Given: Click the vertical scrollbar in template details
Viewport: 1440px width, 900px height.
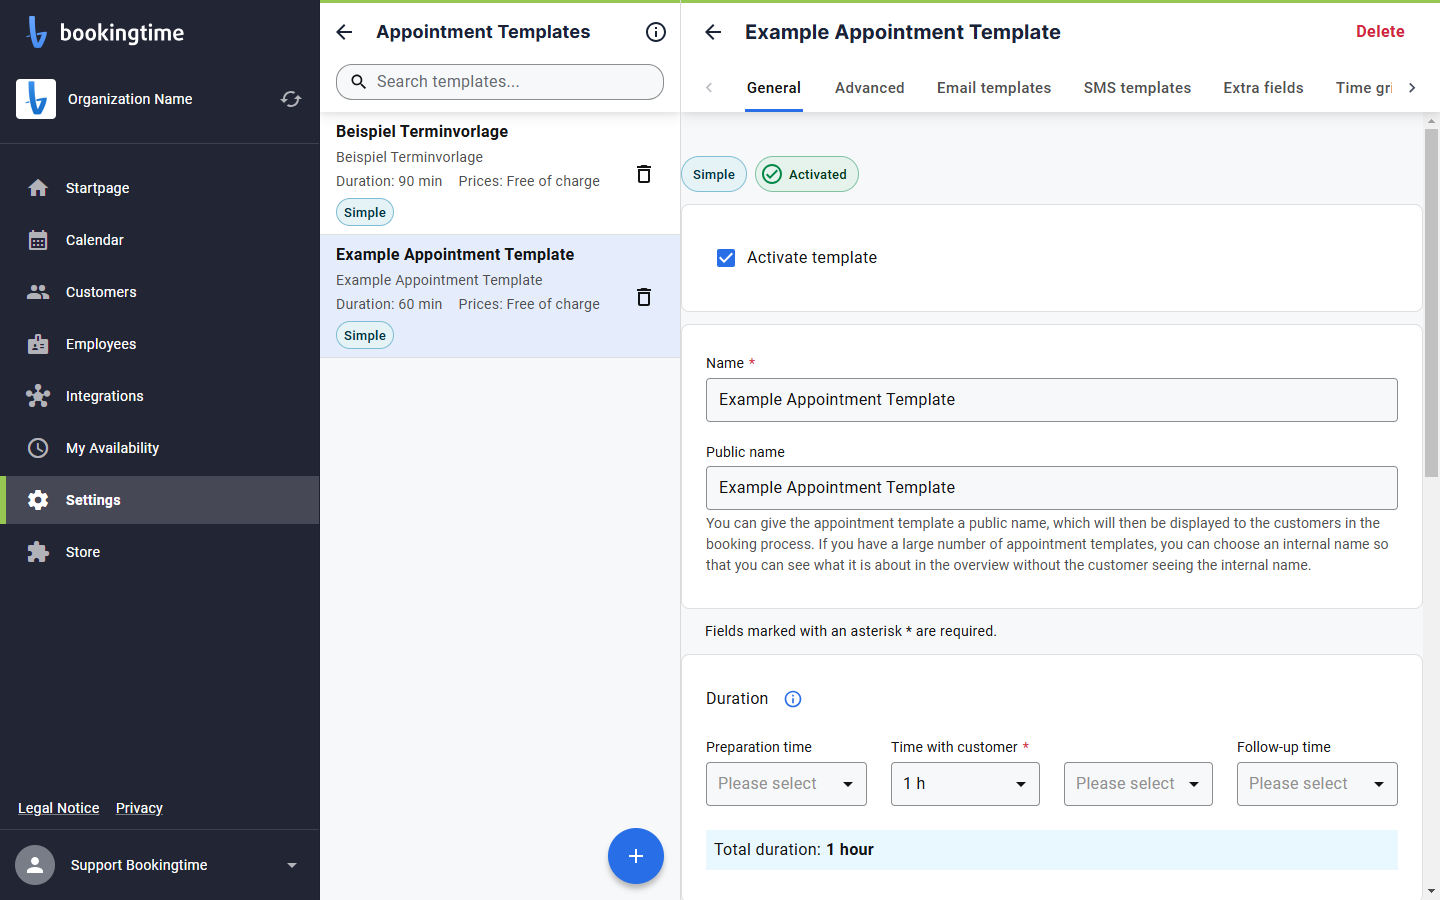Looking at the screenshot, I should 1431,303.
